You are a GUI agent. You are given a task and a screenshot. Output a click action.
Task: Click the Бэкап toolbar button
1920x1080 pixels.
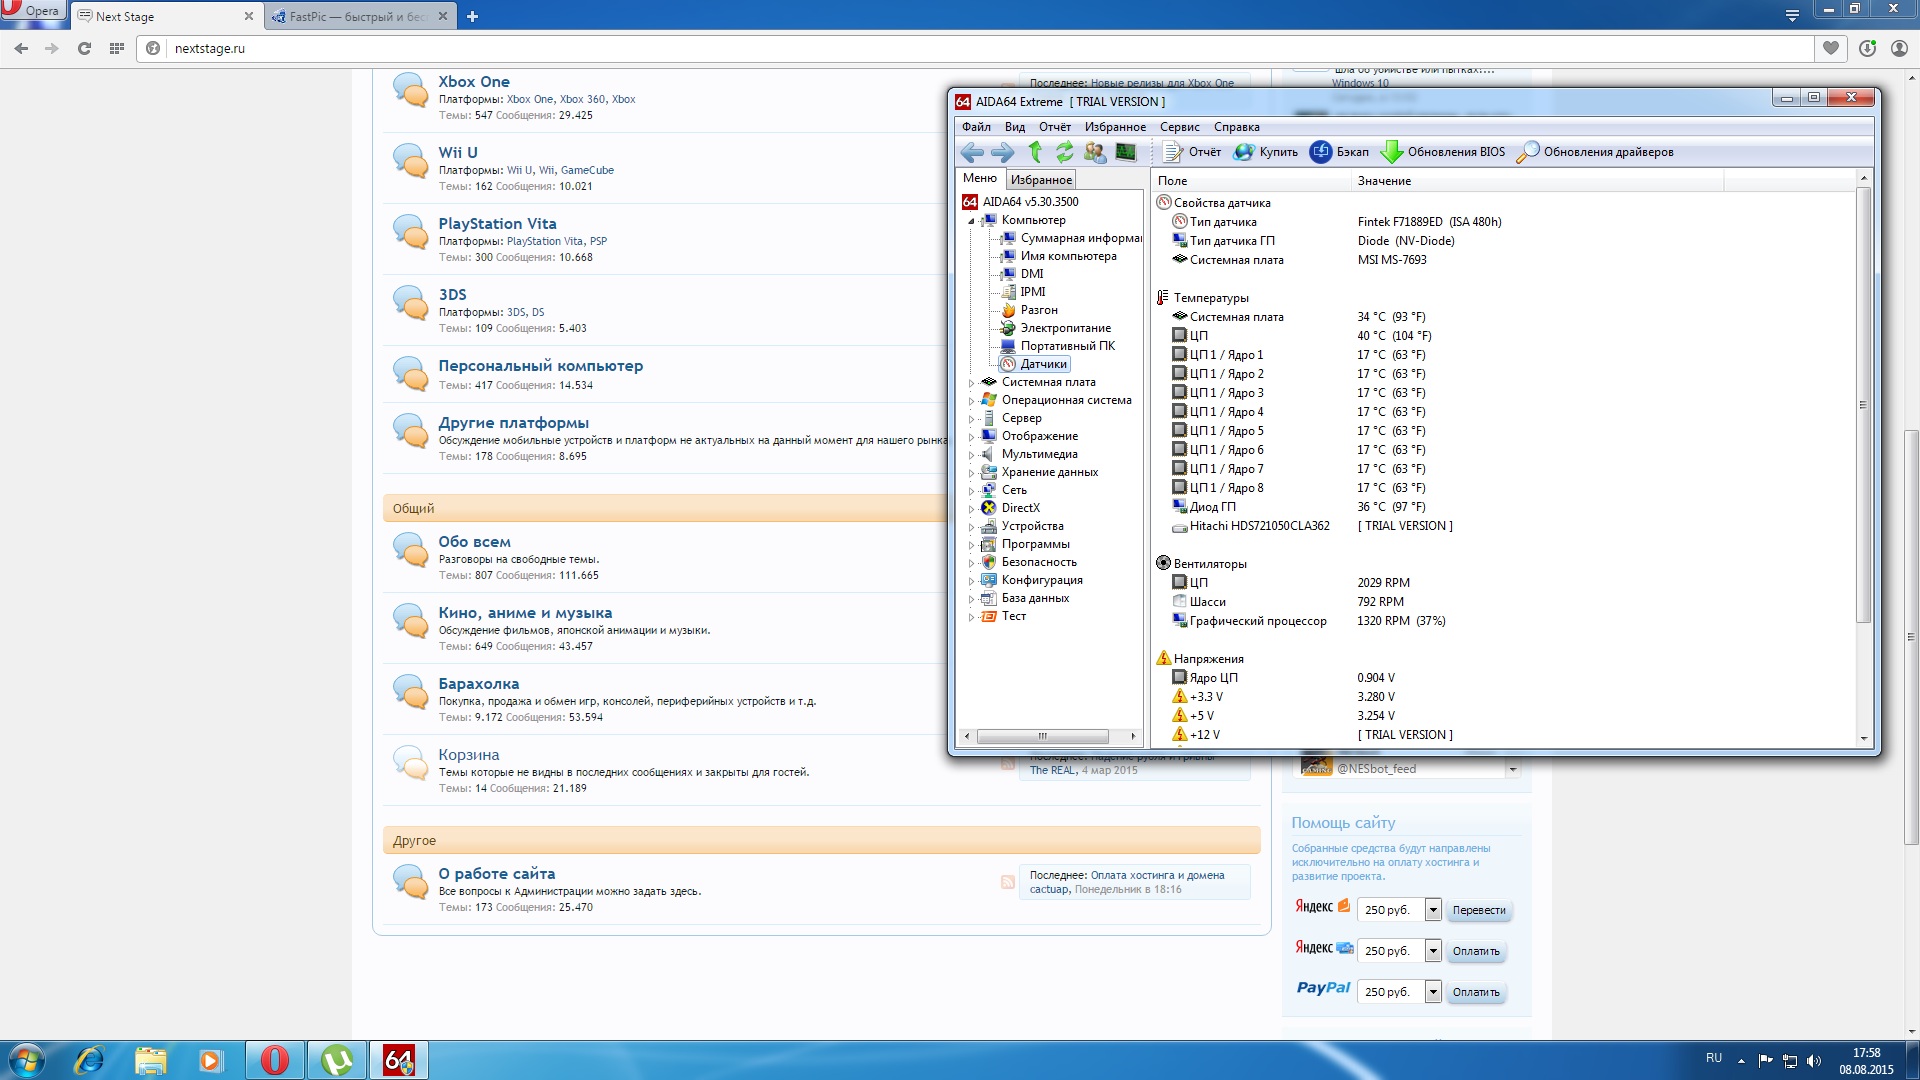tap(1340, 152)
